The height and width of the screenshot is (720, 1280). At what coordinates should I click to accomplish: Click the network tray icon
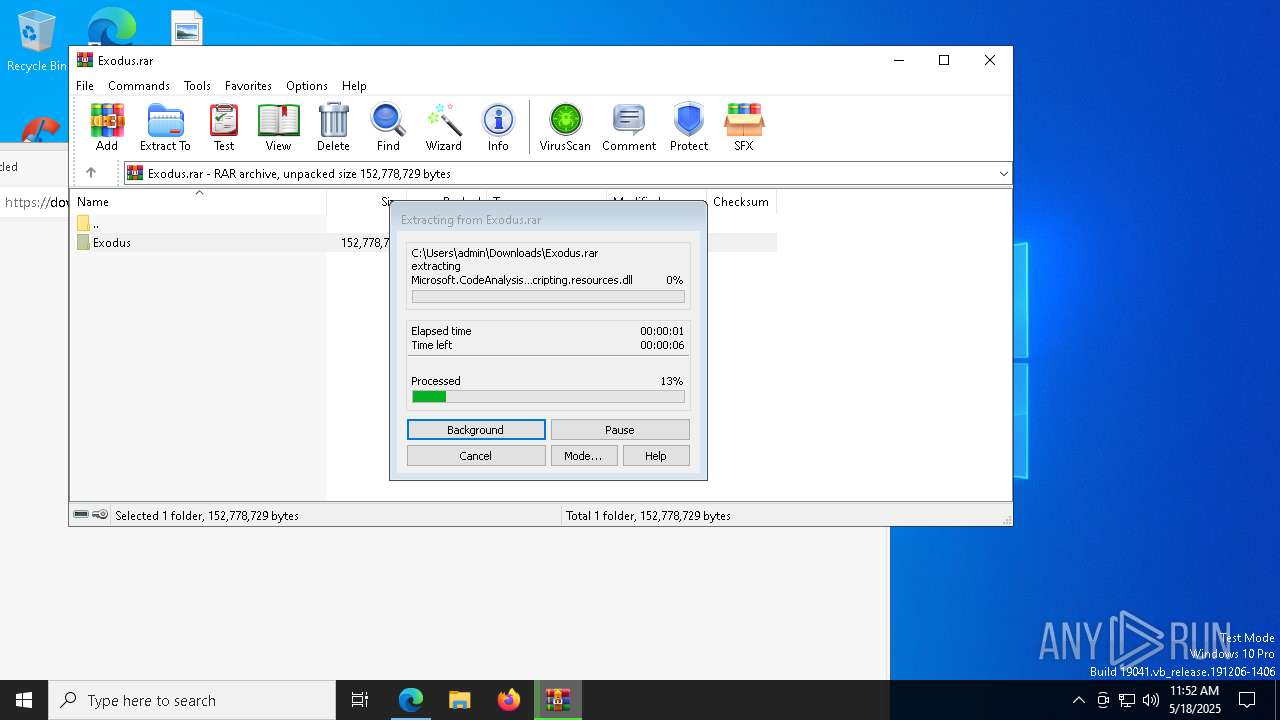click(x=1127, y=700)
